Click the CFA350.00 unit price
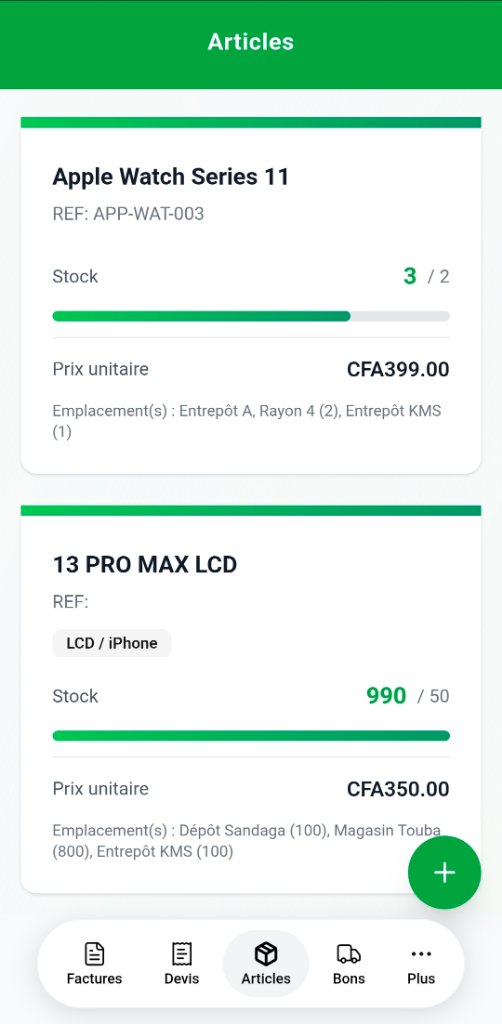 coord(398,789)
